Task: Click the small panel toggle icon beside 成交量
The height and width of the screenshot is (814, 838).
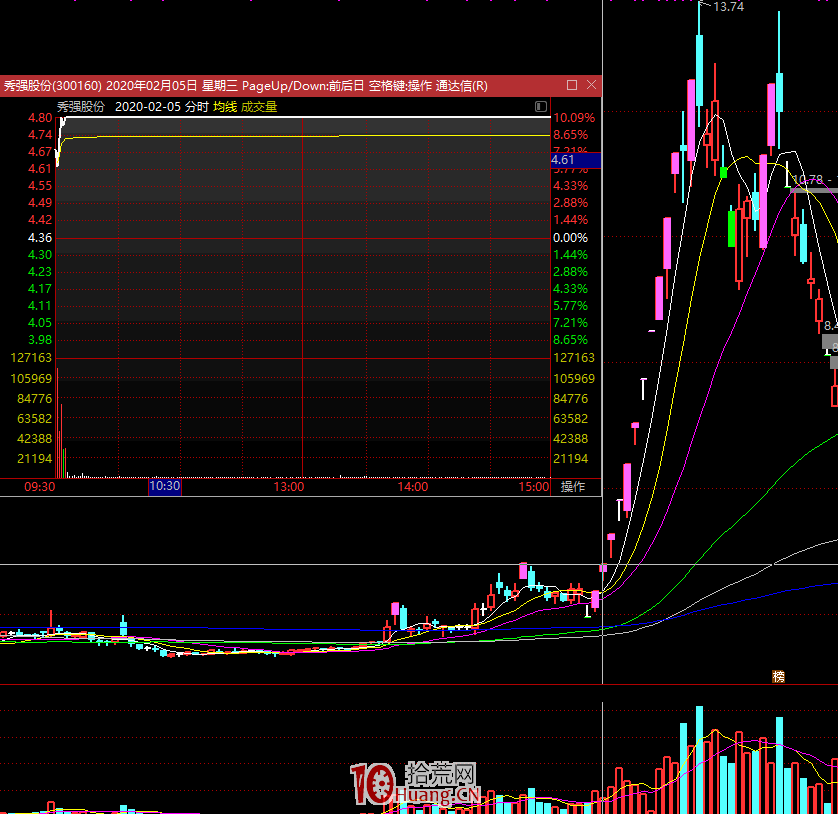Action: coord(541,106)
